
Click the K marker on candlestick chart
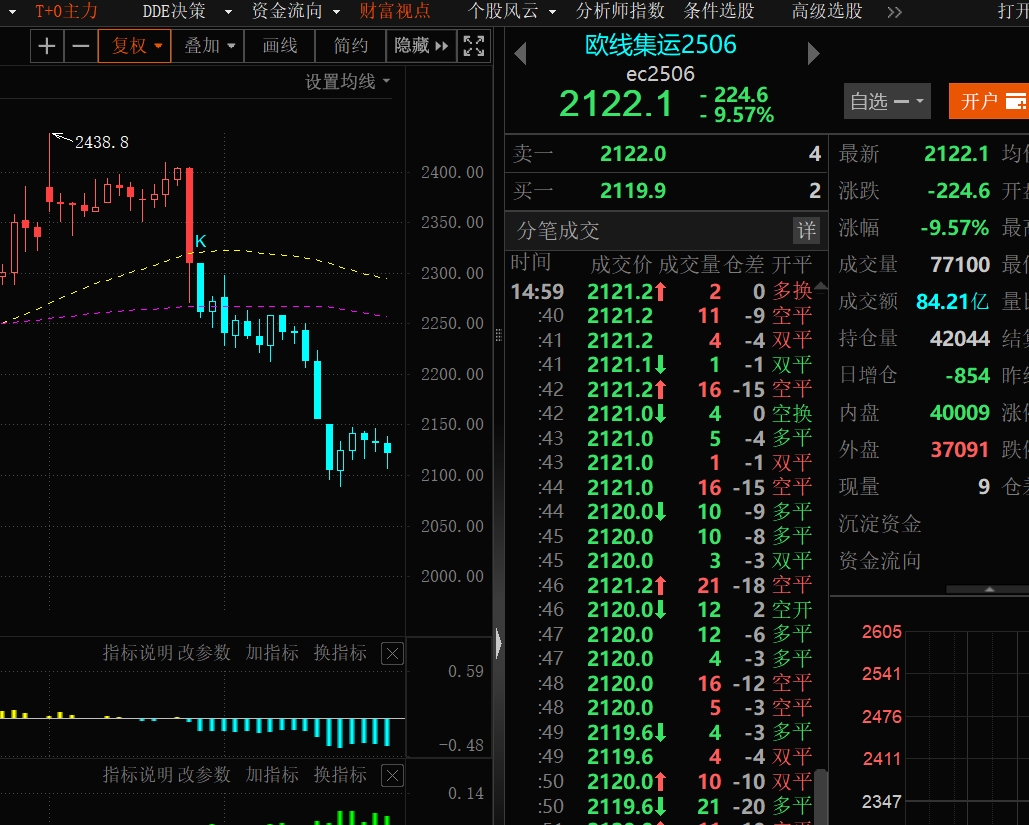[x=201, y=241]
